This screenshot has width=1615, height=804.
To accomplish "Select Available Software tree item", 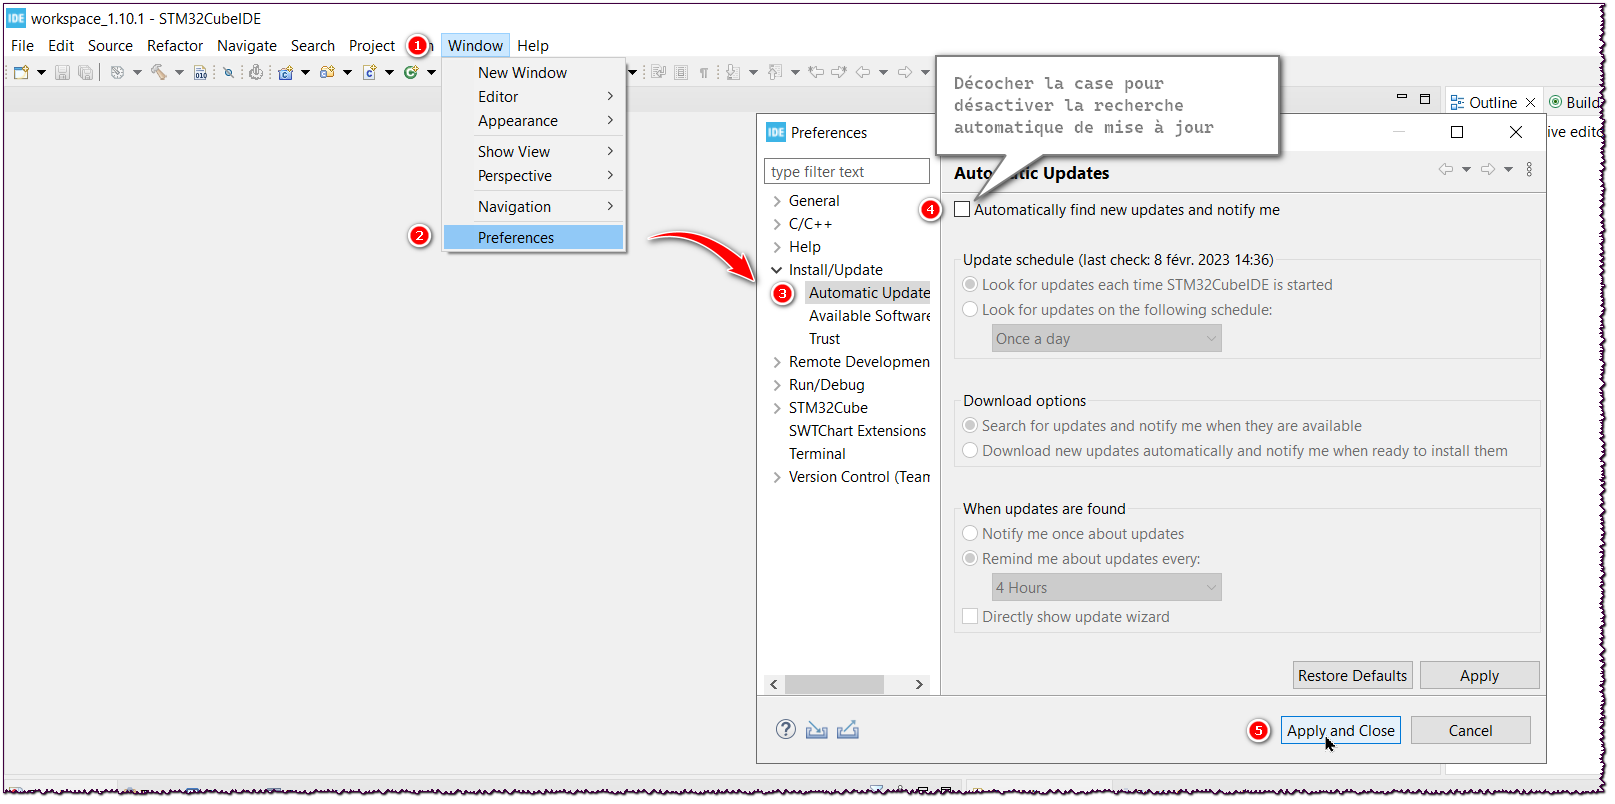I will (x=869, y=316).
